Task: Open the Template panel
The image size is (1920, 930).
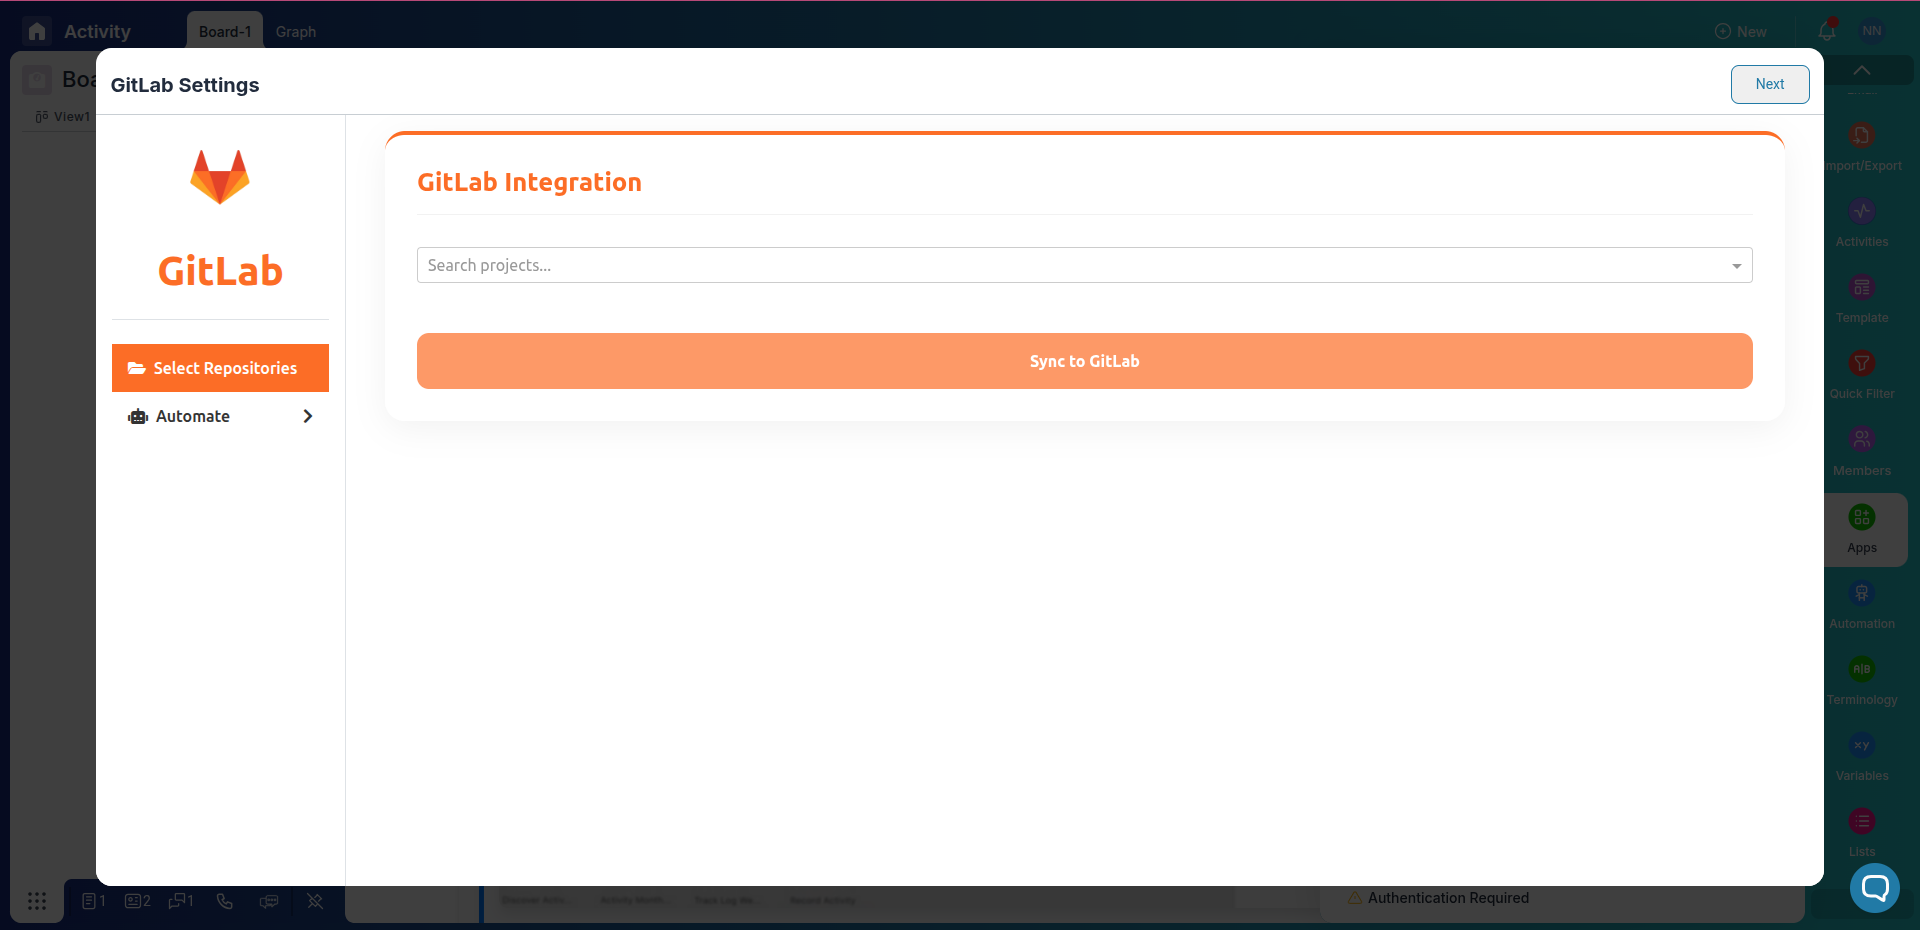Action: (x=1862, y=295)
